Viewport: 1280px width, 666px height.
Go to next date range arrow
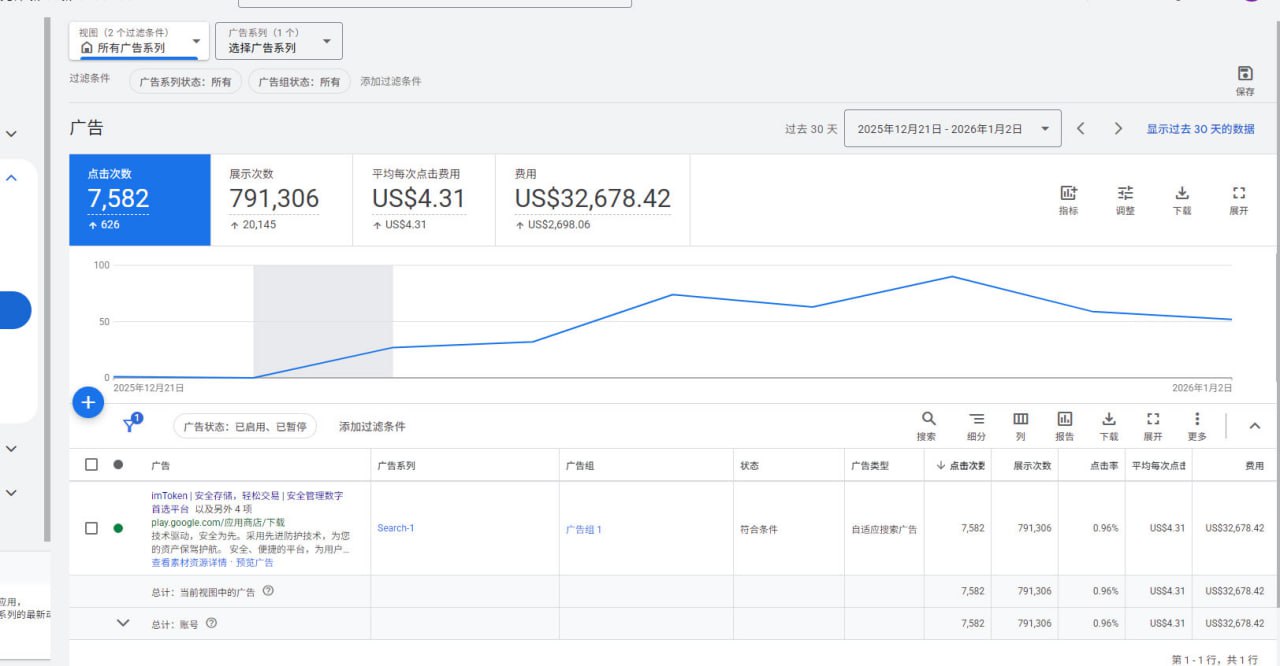[x=1118, y=129]
